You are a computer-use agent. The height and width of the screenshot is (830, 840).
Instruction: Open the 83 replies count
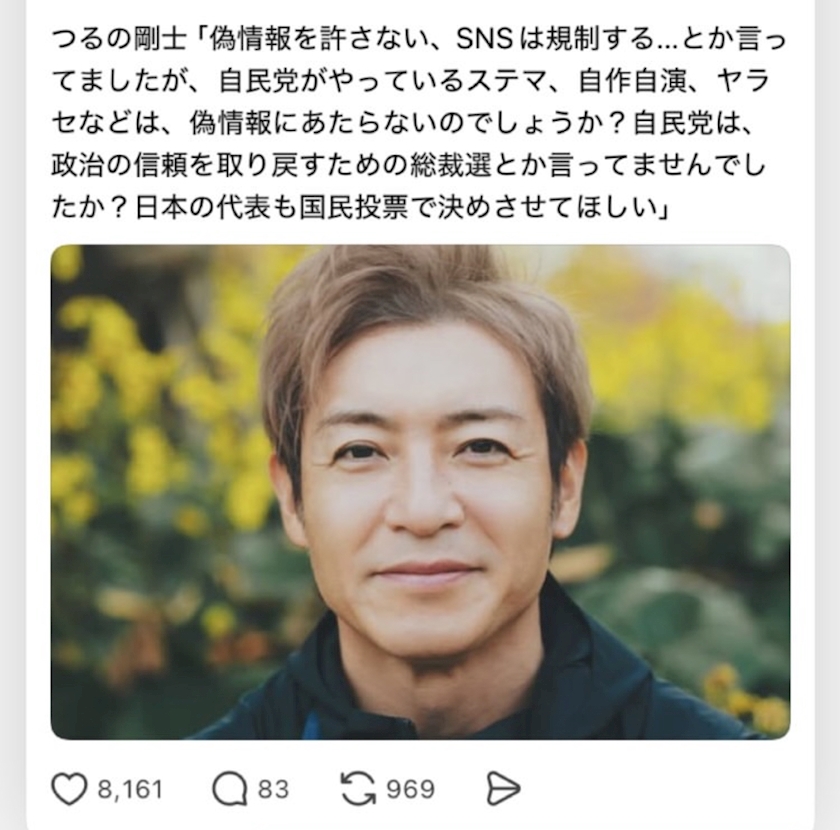pyautogui.click(x=273, y=789)
